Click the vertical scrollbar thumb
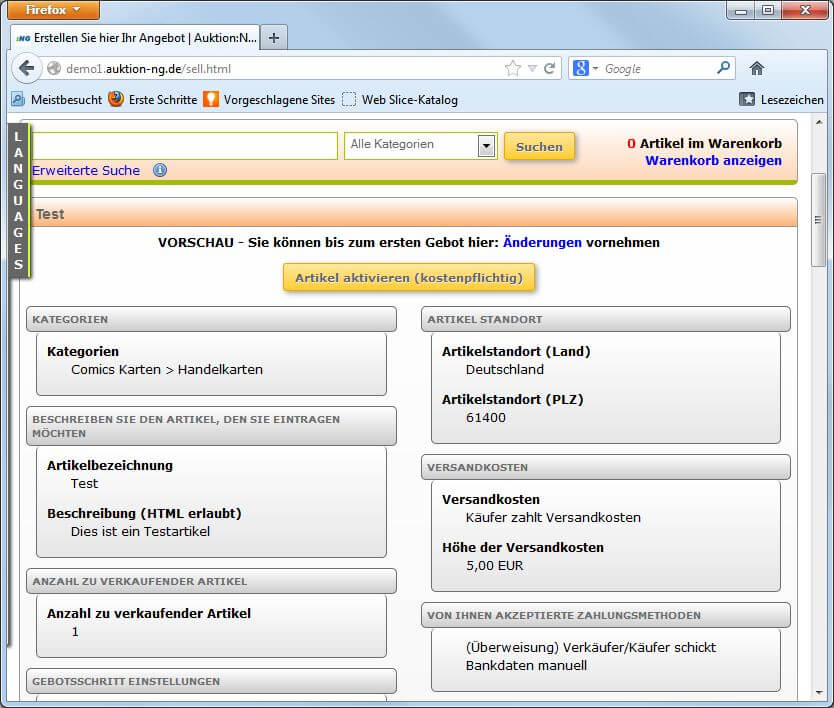The height and width of the screenshot is (708, 834). [818, 220]
